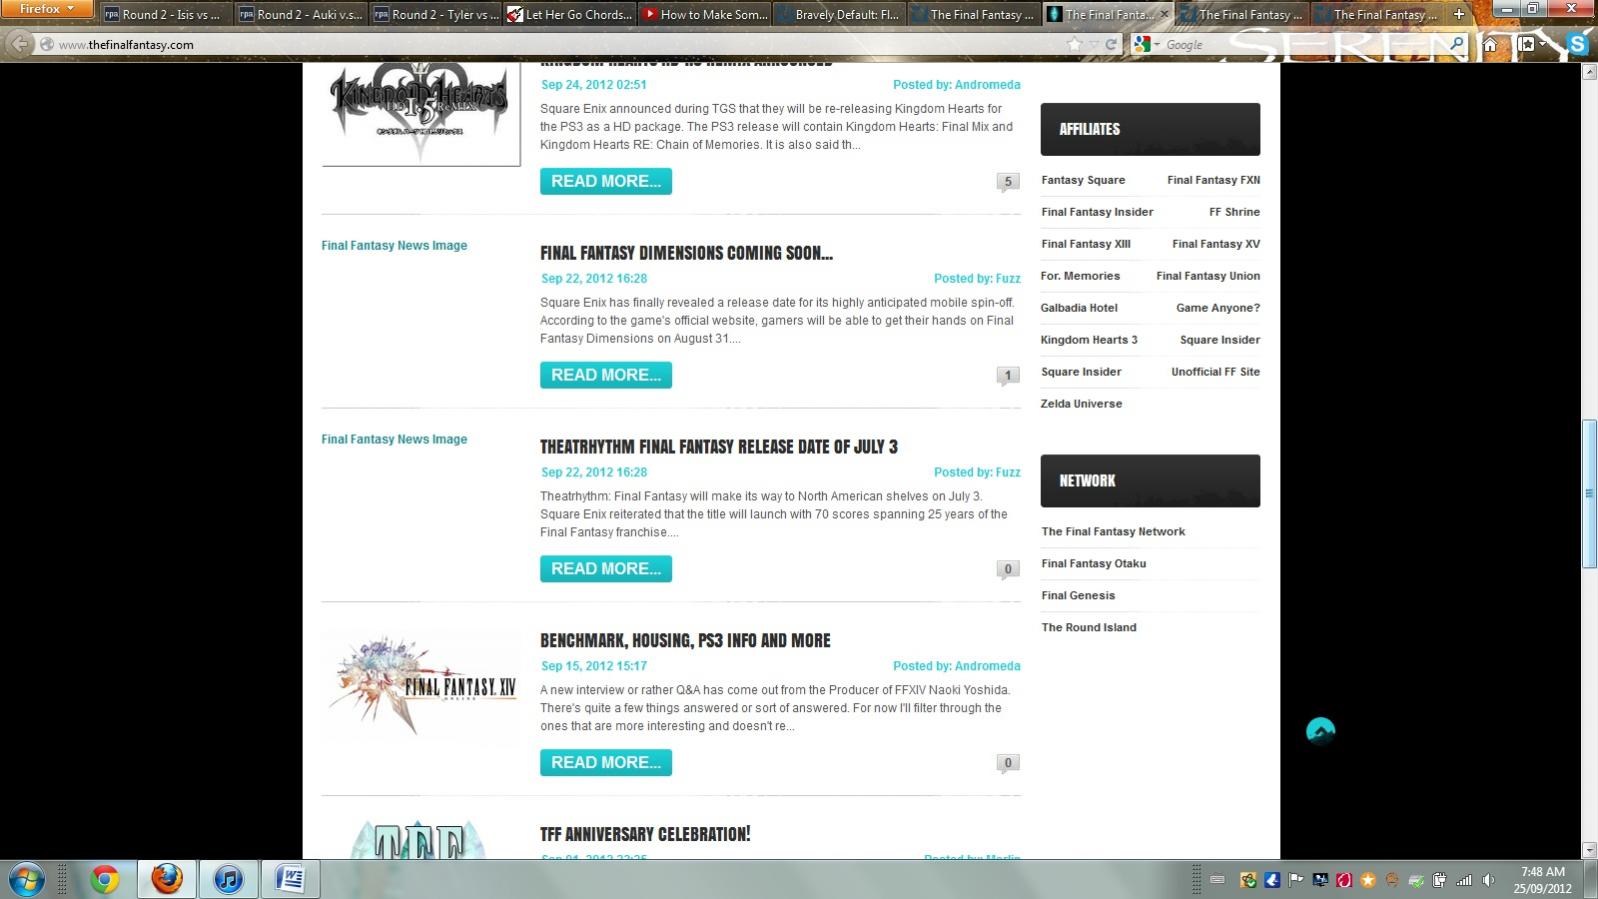This screenshot has width=1598, height=899.
Task: Click the scrollbar down arrow
Action: click(x=1589, y=850)
